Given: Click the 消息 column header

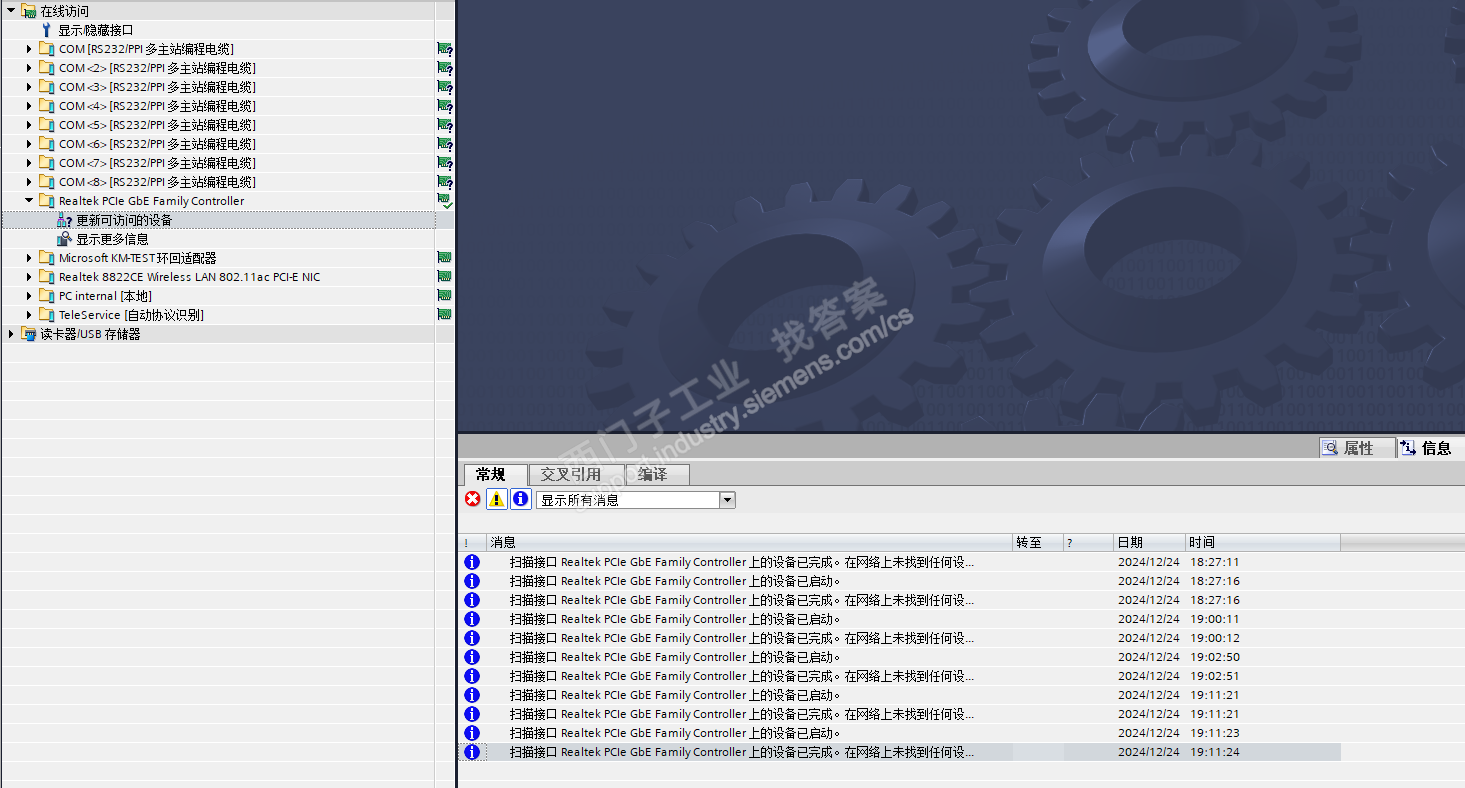Looking at the screenshot, I should click(x=750, y=542).
